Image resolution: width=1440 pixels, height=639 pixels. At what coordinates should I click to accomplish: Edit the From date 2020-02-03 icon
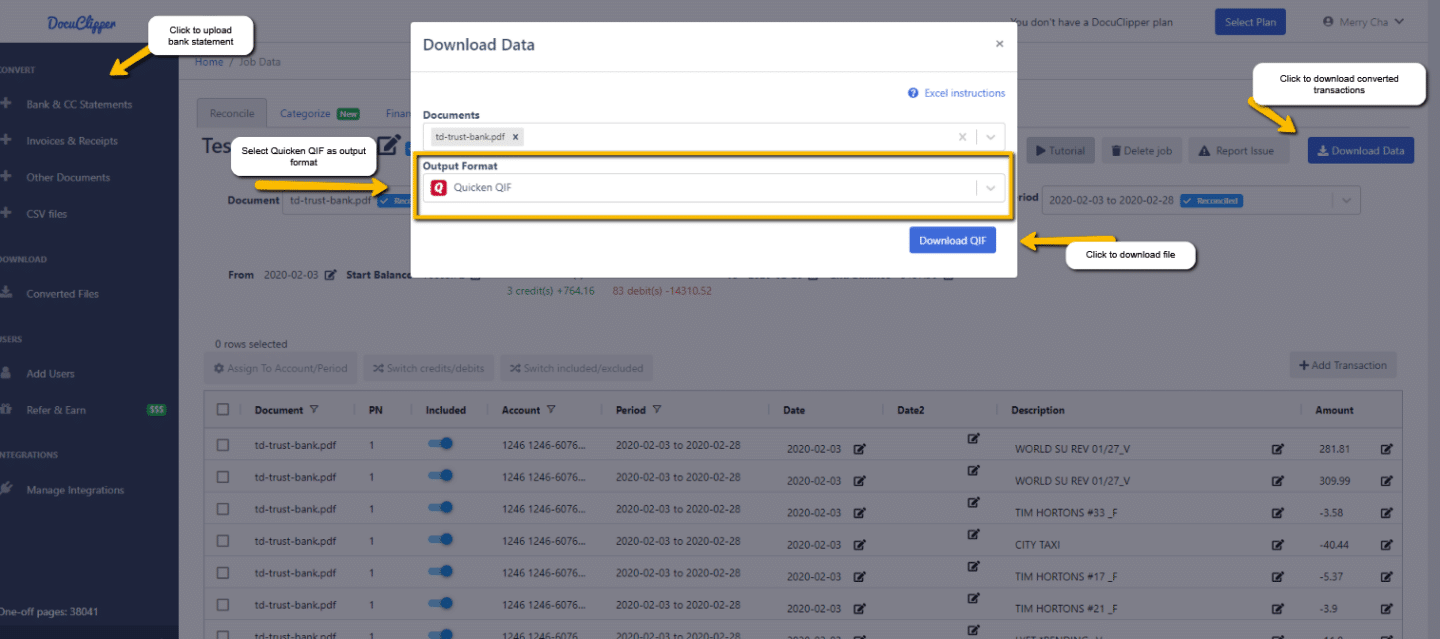pyautogui.click(x=331, y=275)
